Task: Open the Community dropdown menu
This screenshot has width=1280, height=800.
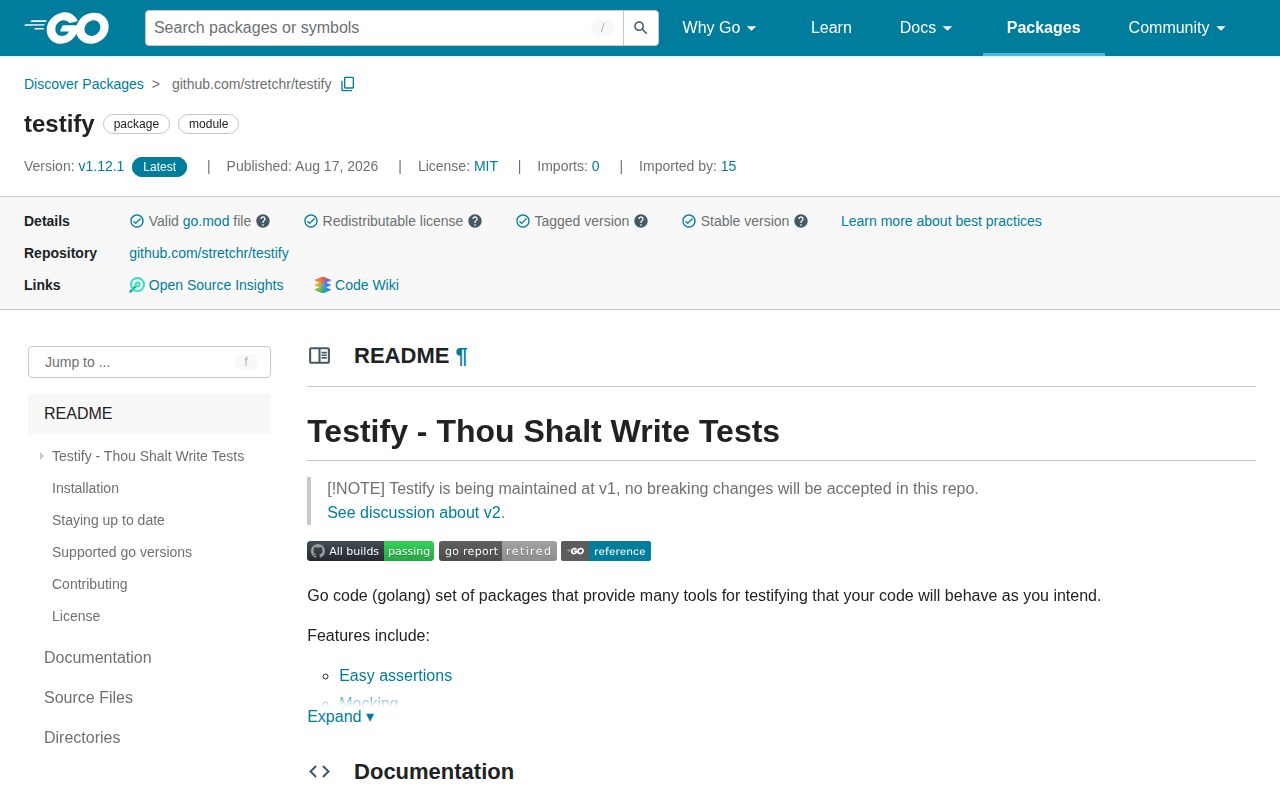Action: [x=1177, y=28]
